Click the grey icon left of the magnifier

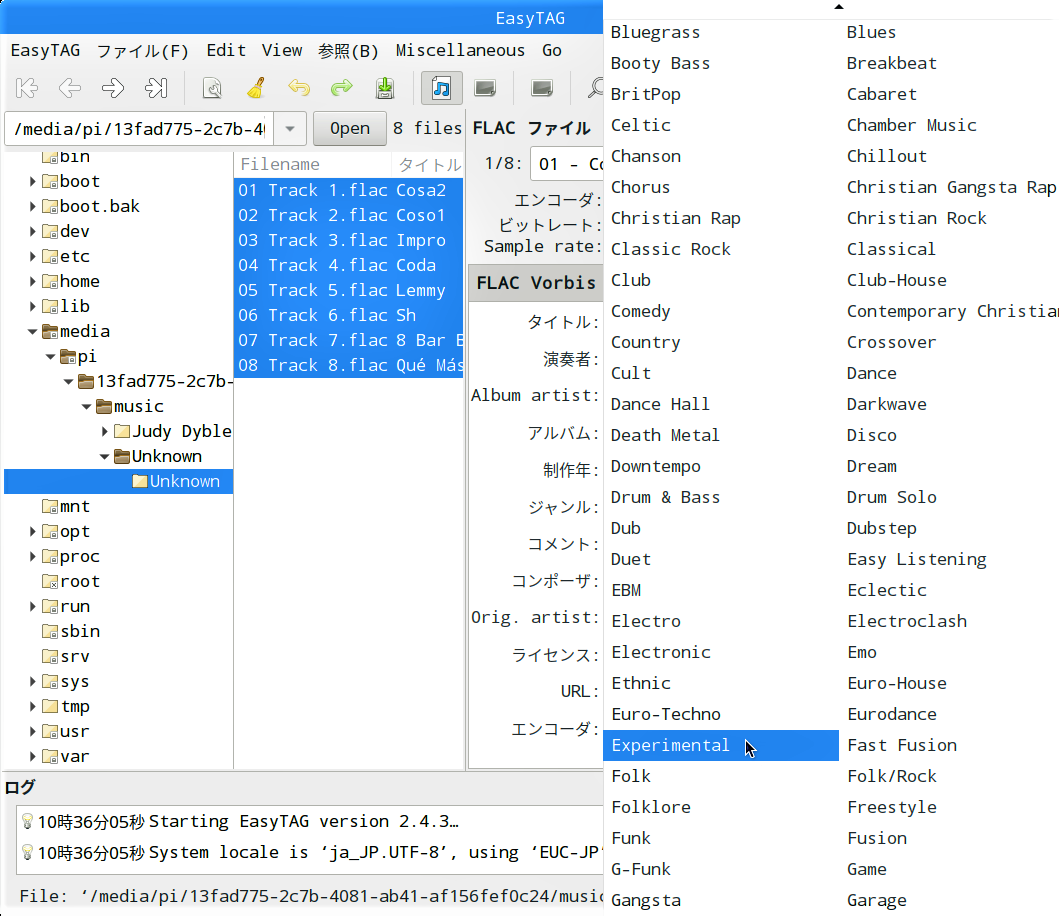coord(542,88)
